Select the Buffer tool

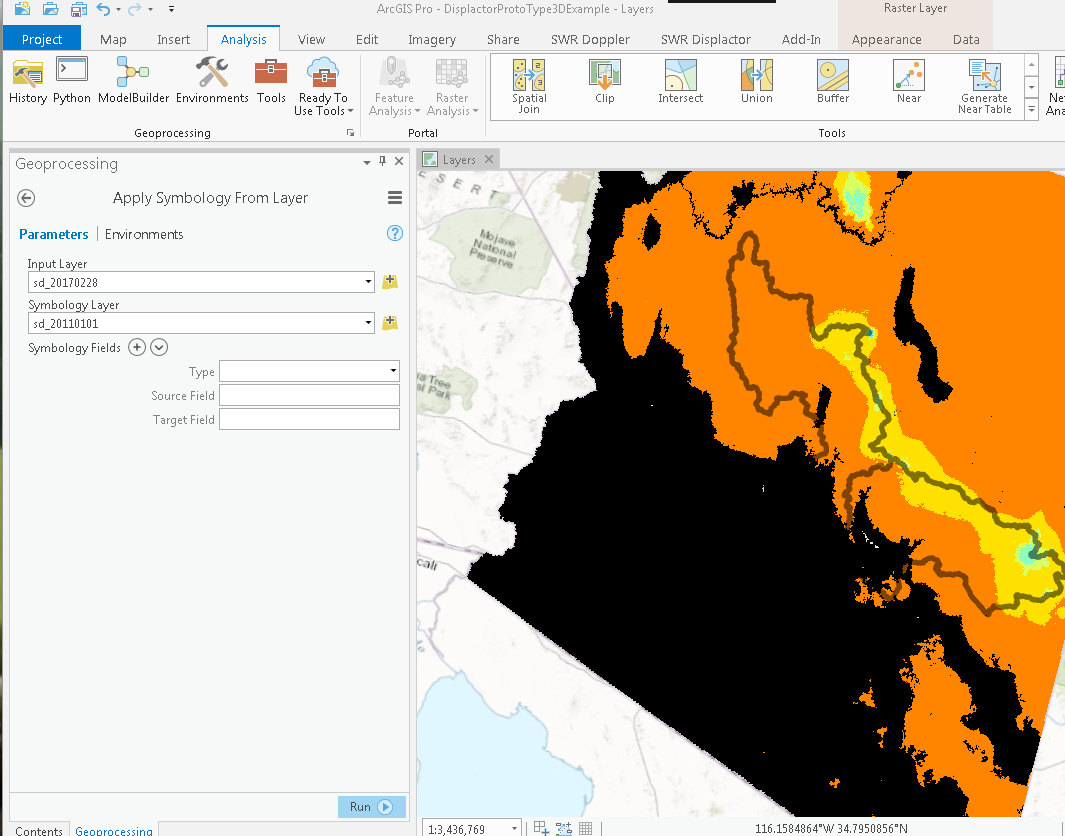[833, 81]
